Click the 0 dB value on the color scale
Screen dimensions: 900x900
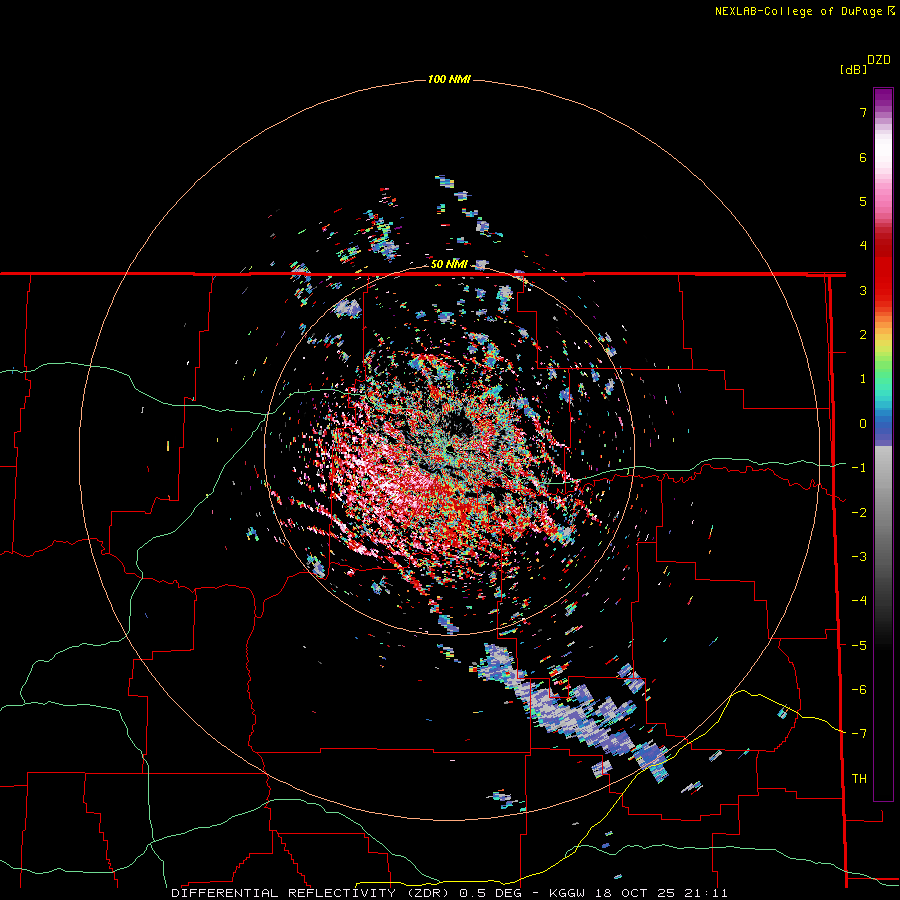[x=863, y=424]
